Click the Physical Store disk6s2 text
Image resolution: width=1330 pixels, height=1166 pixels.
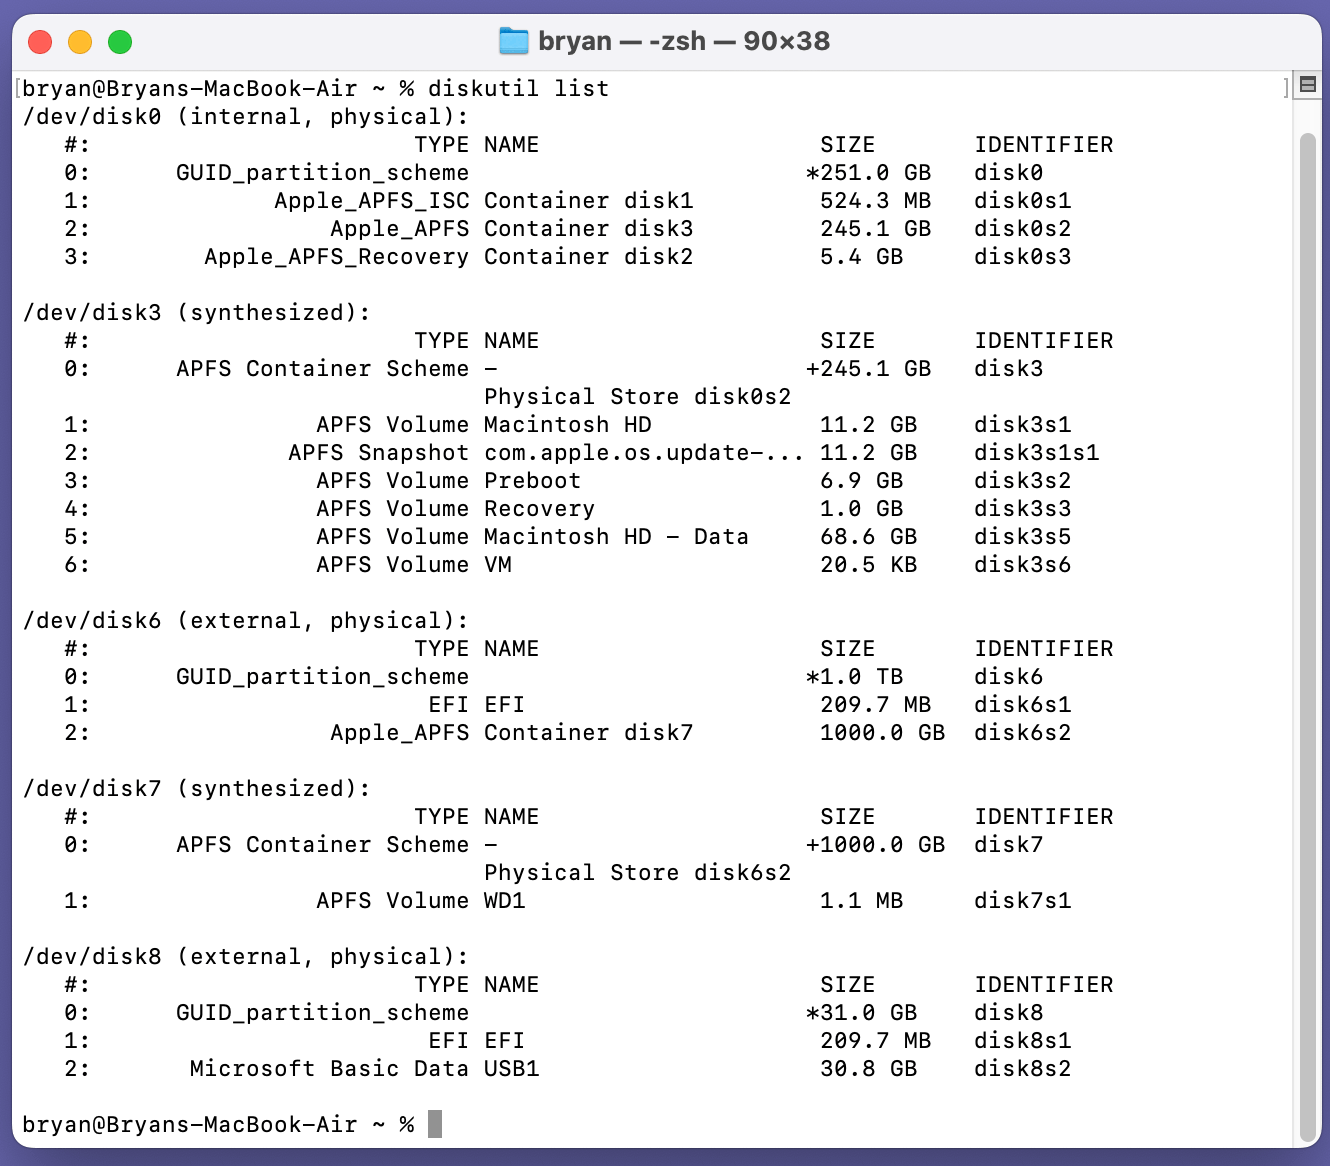click(637, 872)
